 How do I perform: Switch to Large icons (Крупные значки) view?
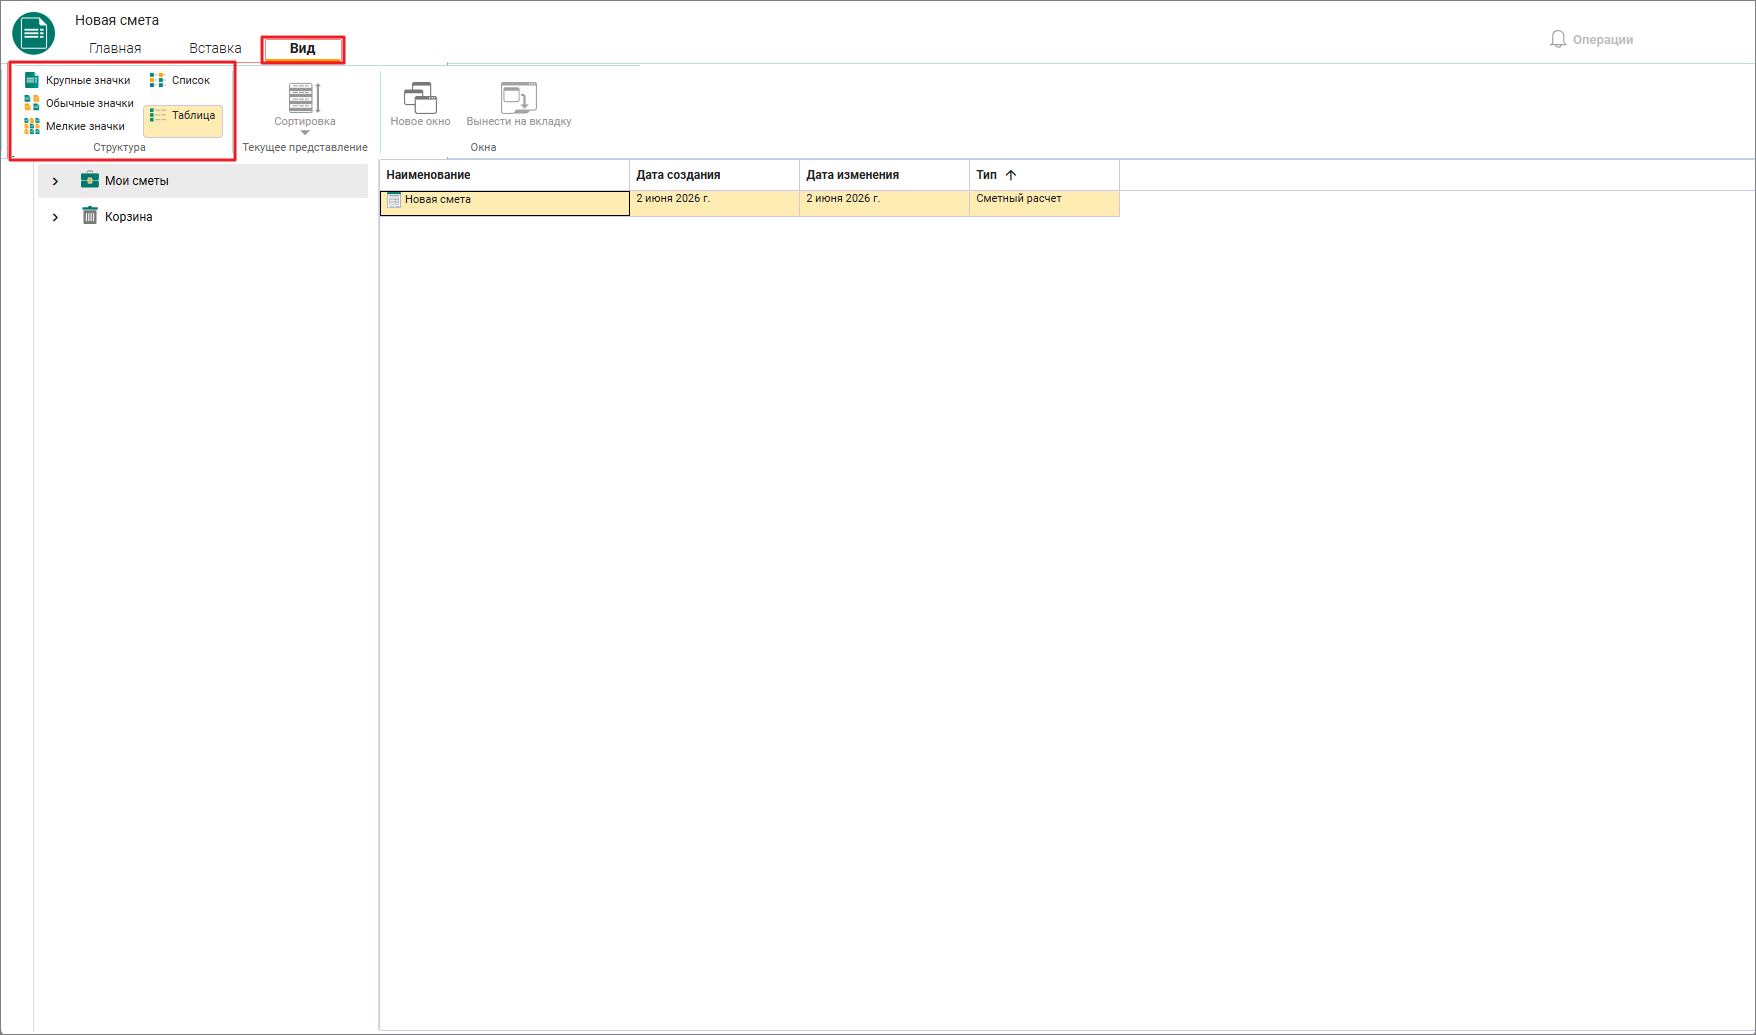(x=77, y=80)
